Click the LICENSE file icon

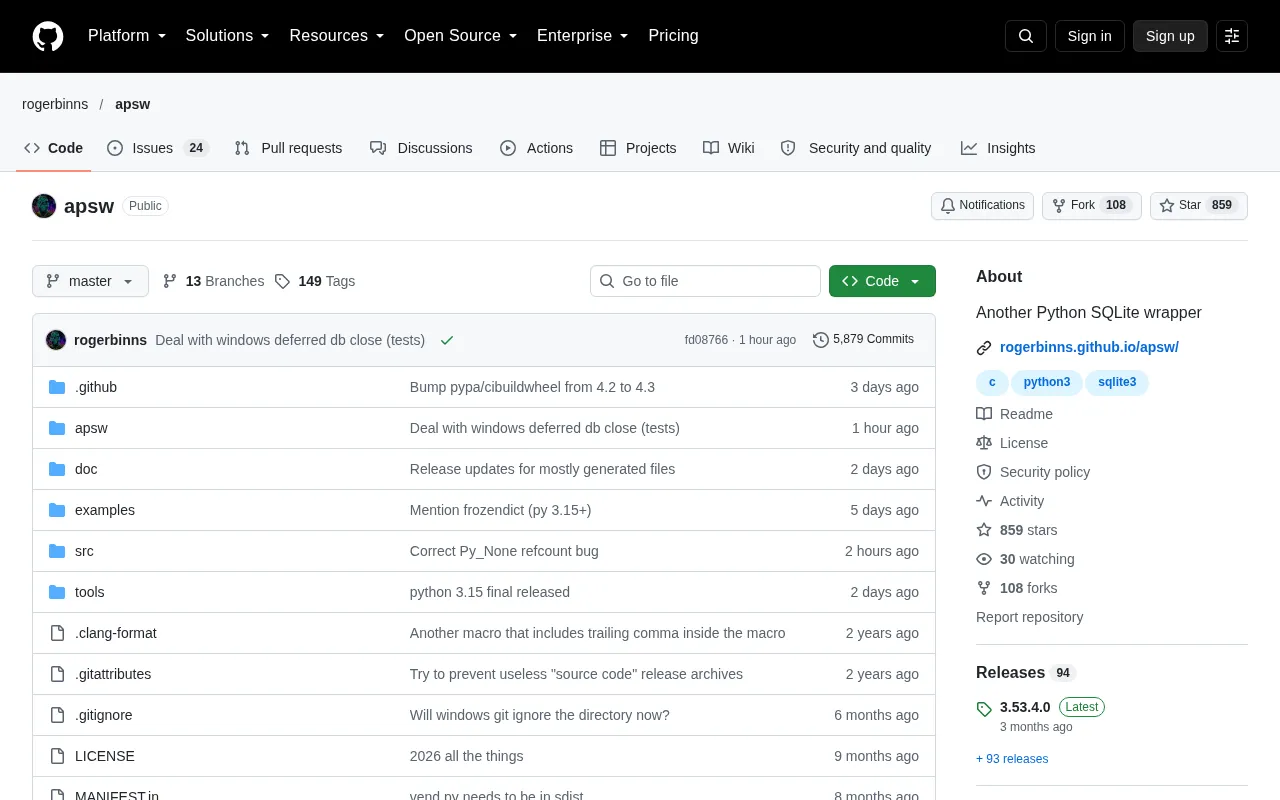click(x=57, y=756)
